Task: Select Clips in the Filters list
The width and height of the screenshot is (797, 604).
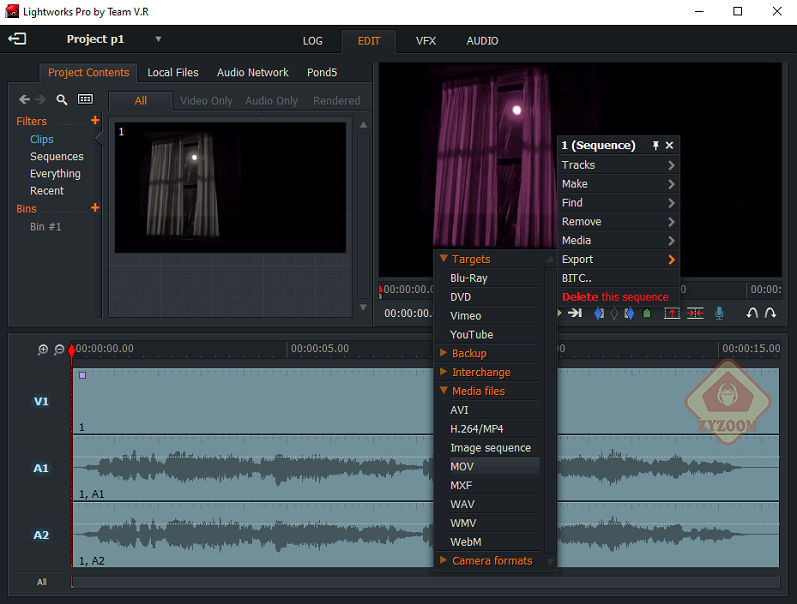Action: 42,139
